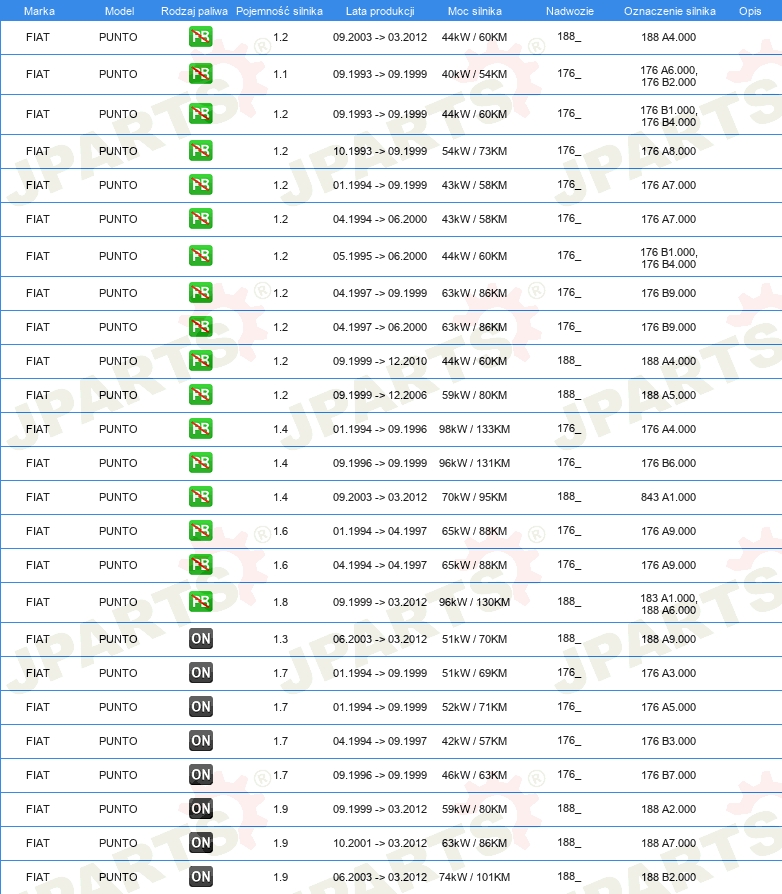The height and width of the screenshot is (894, 782).
Task: Click the 10.1993 -> 09.1999 production years cell
Action: pyautogui.click(x=380, y=151)
